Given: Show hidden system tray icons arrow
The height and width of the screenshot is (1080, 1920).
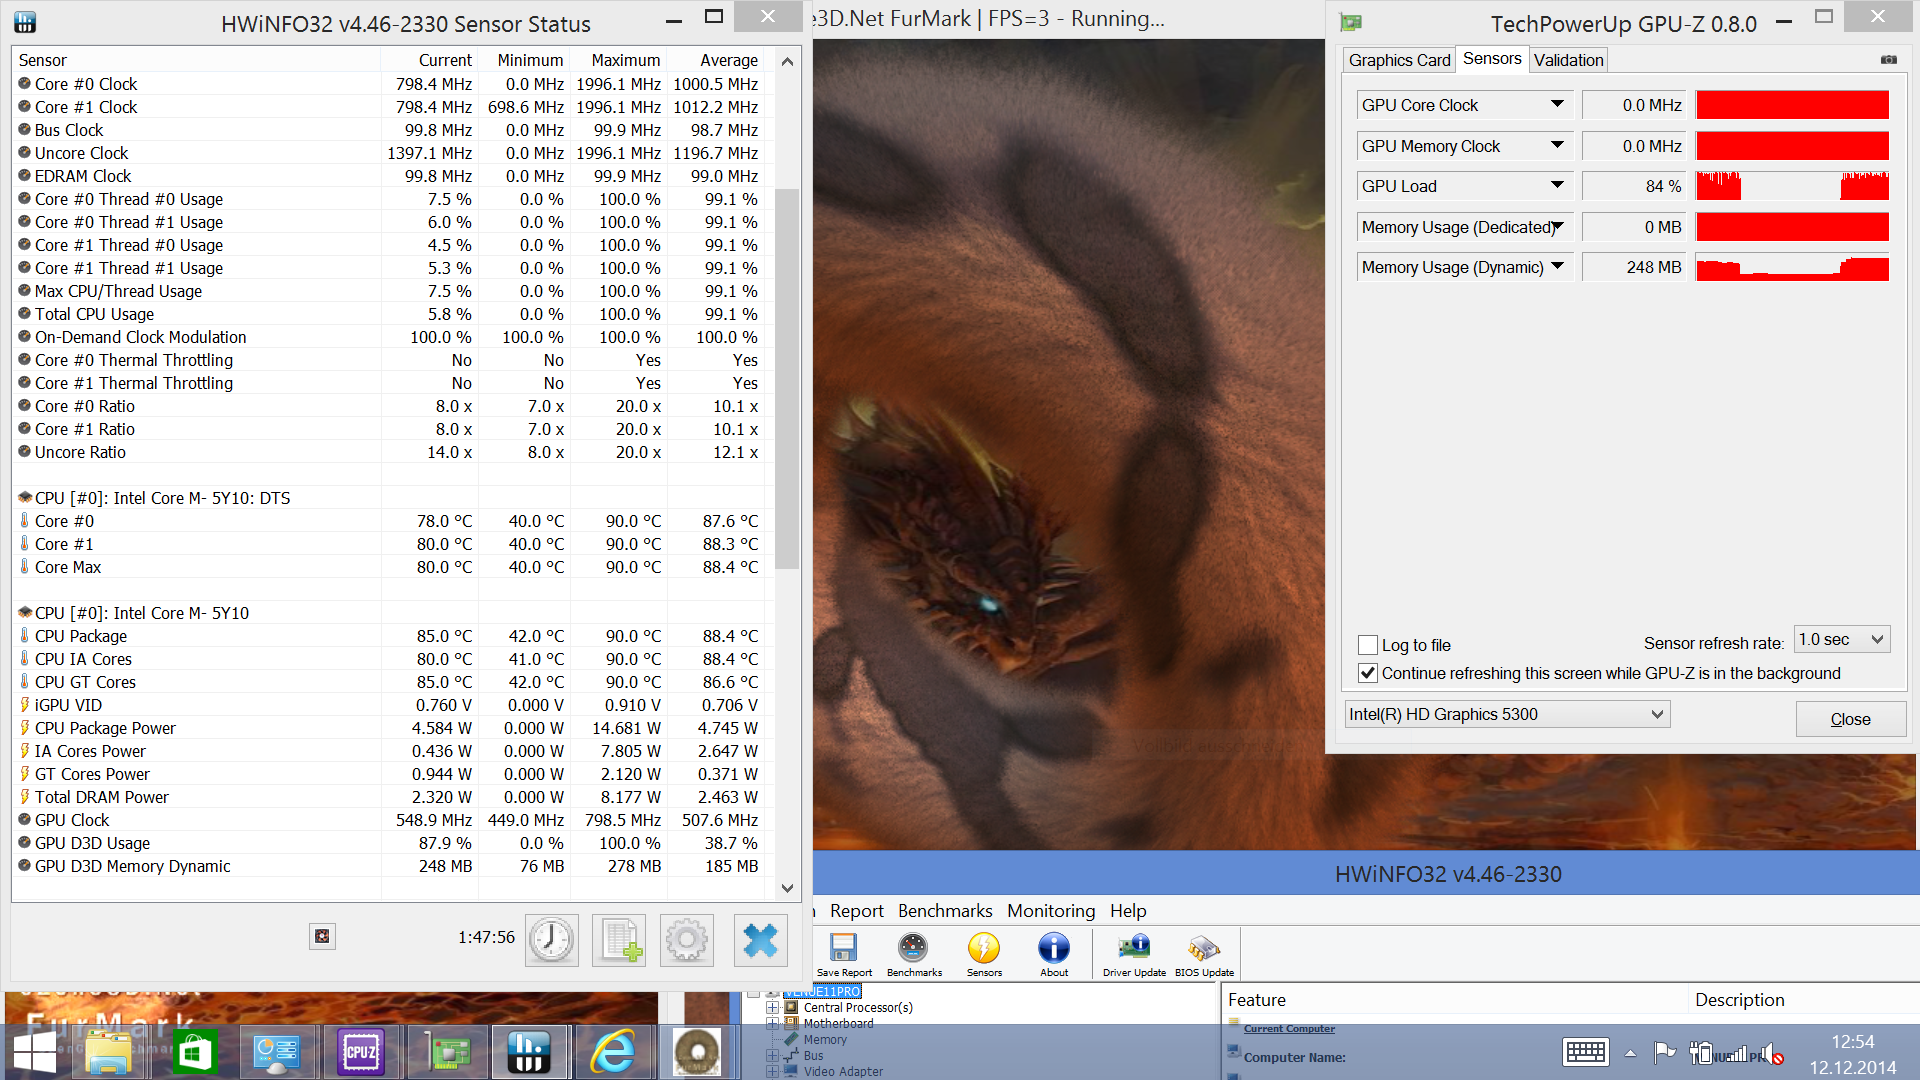Looking at the screenshot, I should click(x=1630, y=1053).
